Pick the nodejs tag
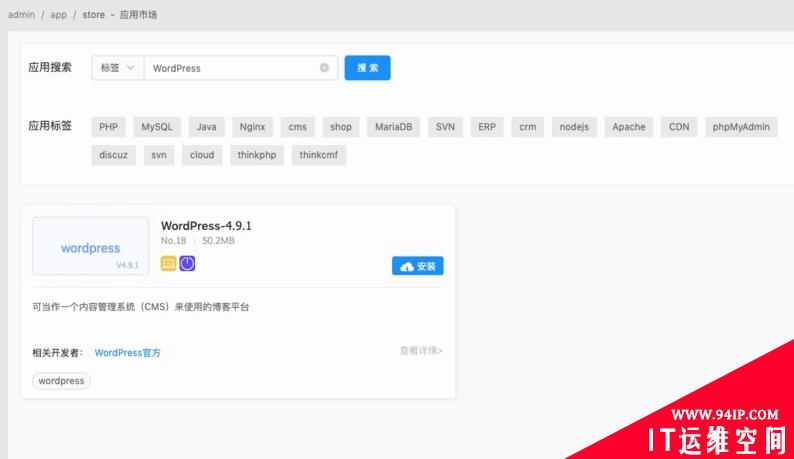The image size is (794, 459). (574, 127)
